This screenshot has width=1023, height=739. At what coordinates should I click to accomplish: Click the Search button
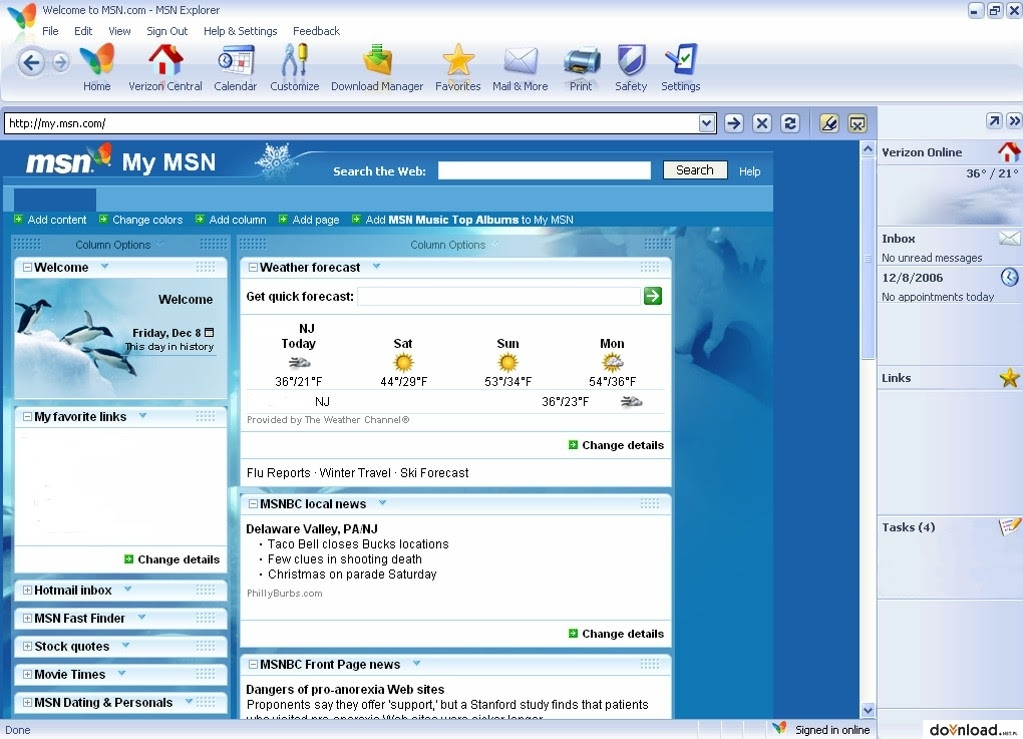[x=695, y=170]
